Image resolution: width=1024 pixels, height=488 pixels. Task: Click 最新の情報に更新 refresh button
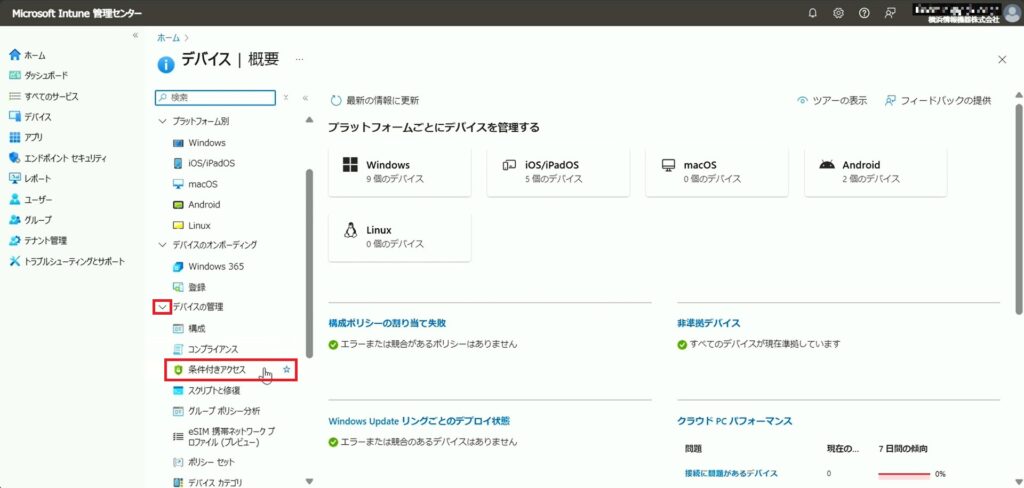tap(374, 101)
